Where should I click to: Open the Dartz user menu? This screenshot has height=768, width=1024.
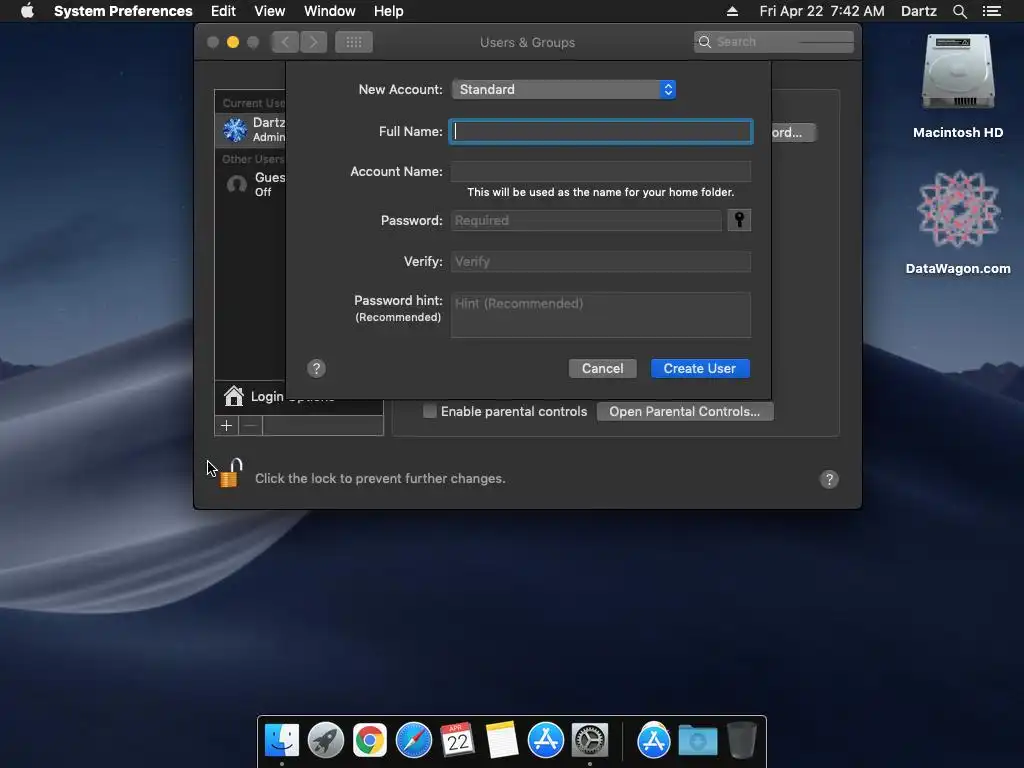(x=918, y=11)
